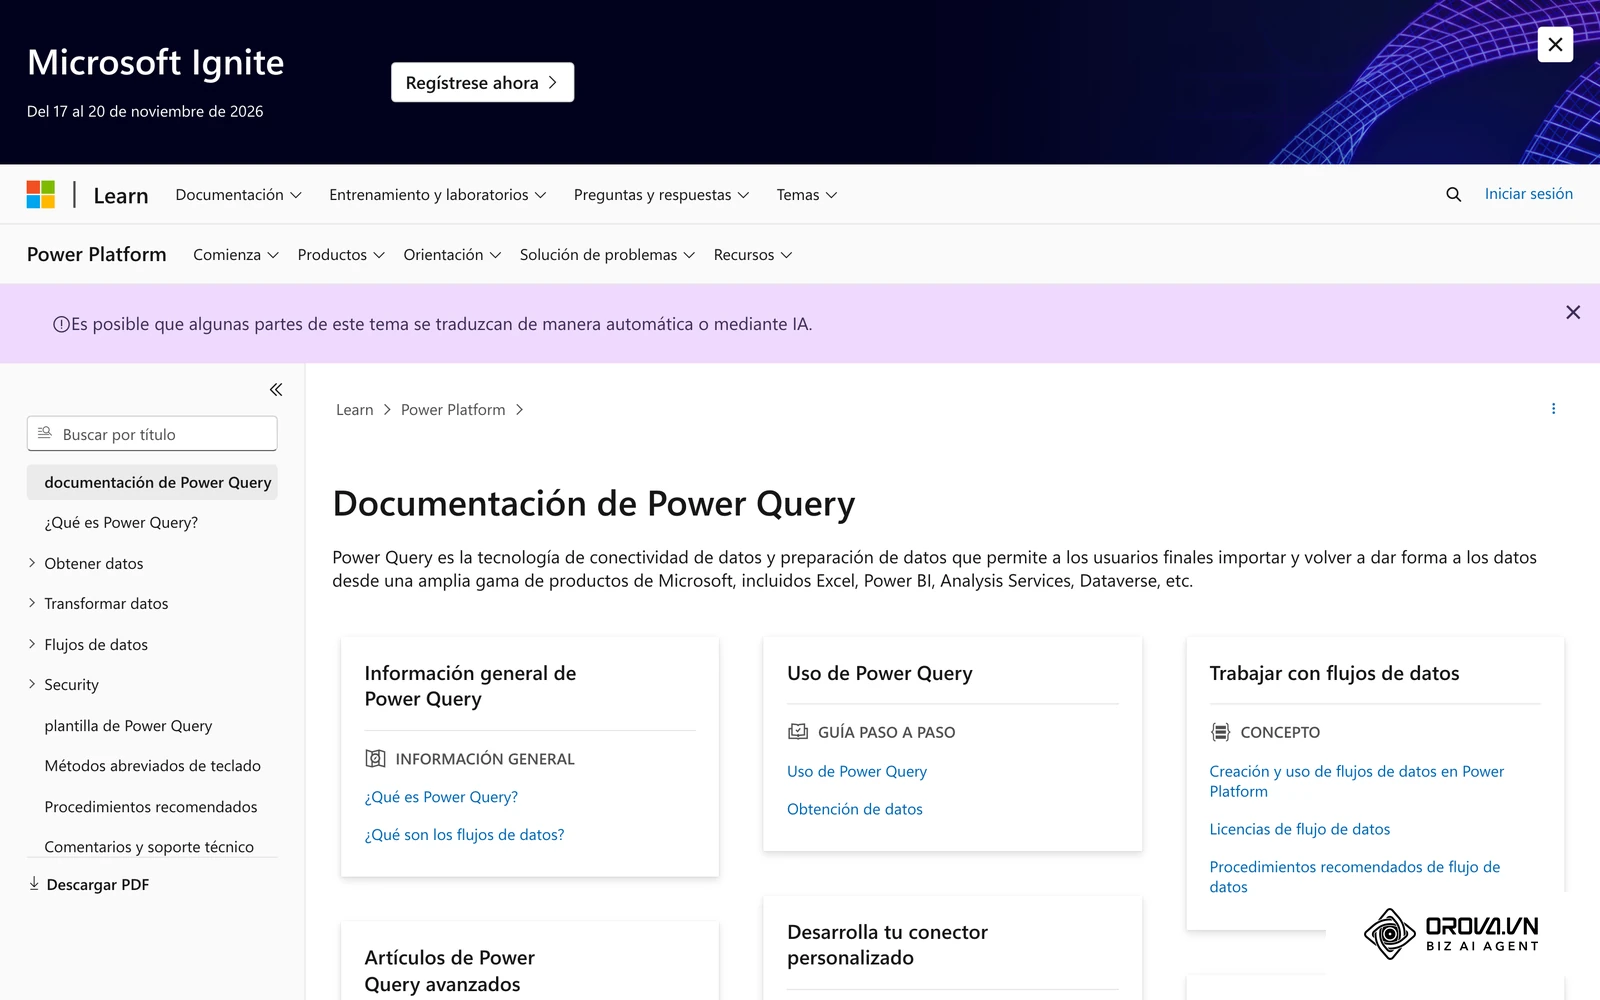Open Comentarios y soporte técnico item

(149, 847)
